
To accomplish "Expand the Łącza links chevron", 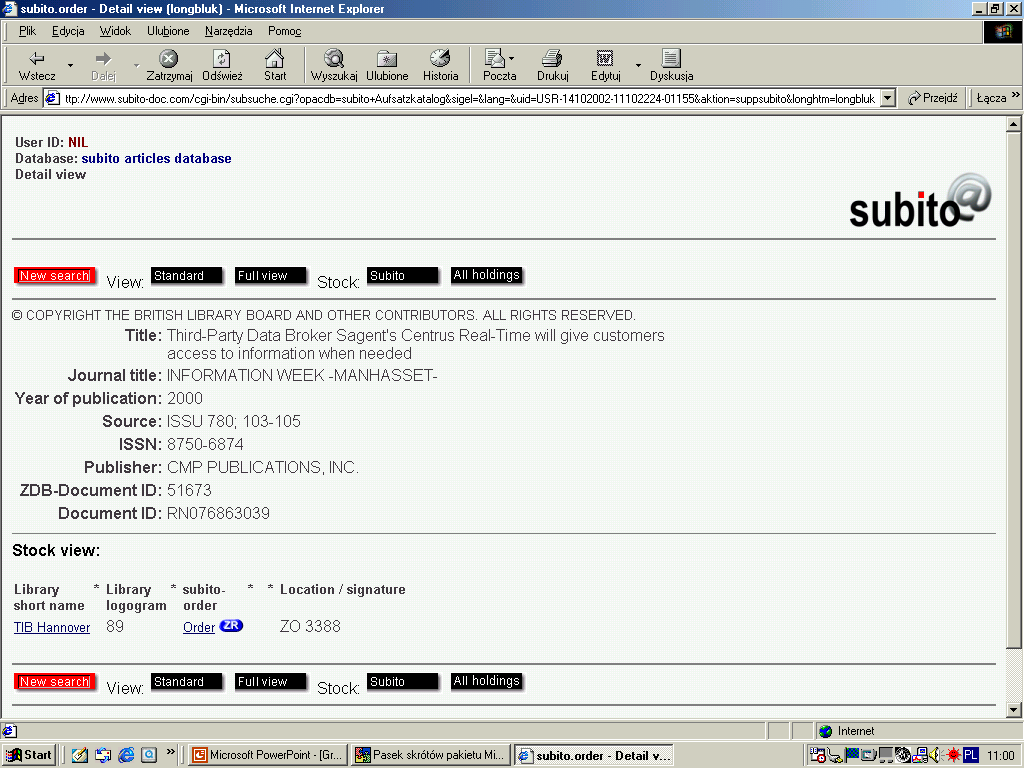I will pos(1016,95).
